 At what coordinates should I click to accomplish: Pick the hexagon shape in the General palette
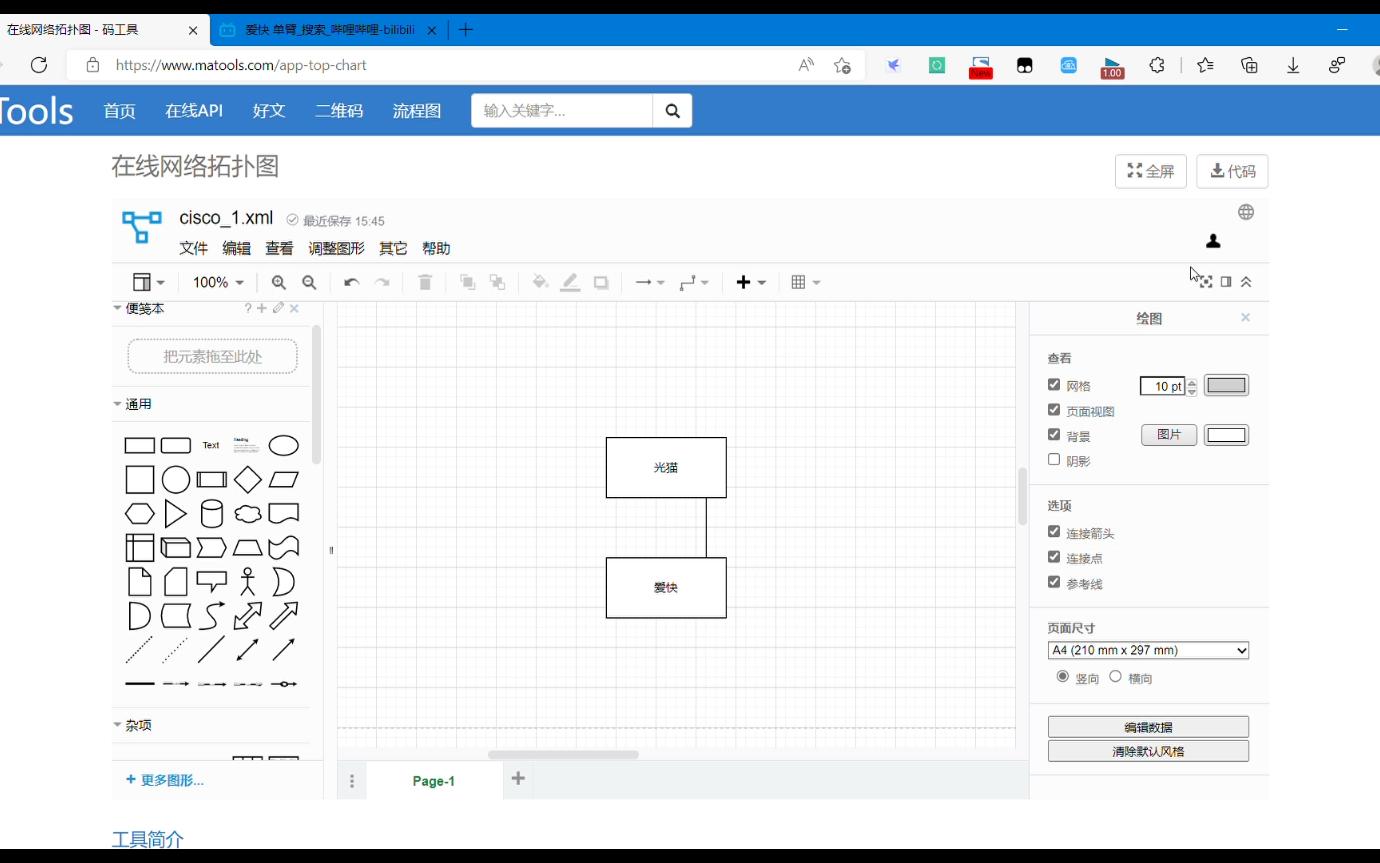[x=140, y=514]
